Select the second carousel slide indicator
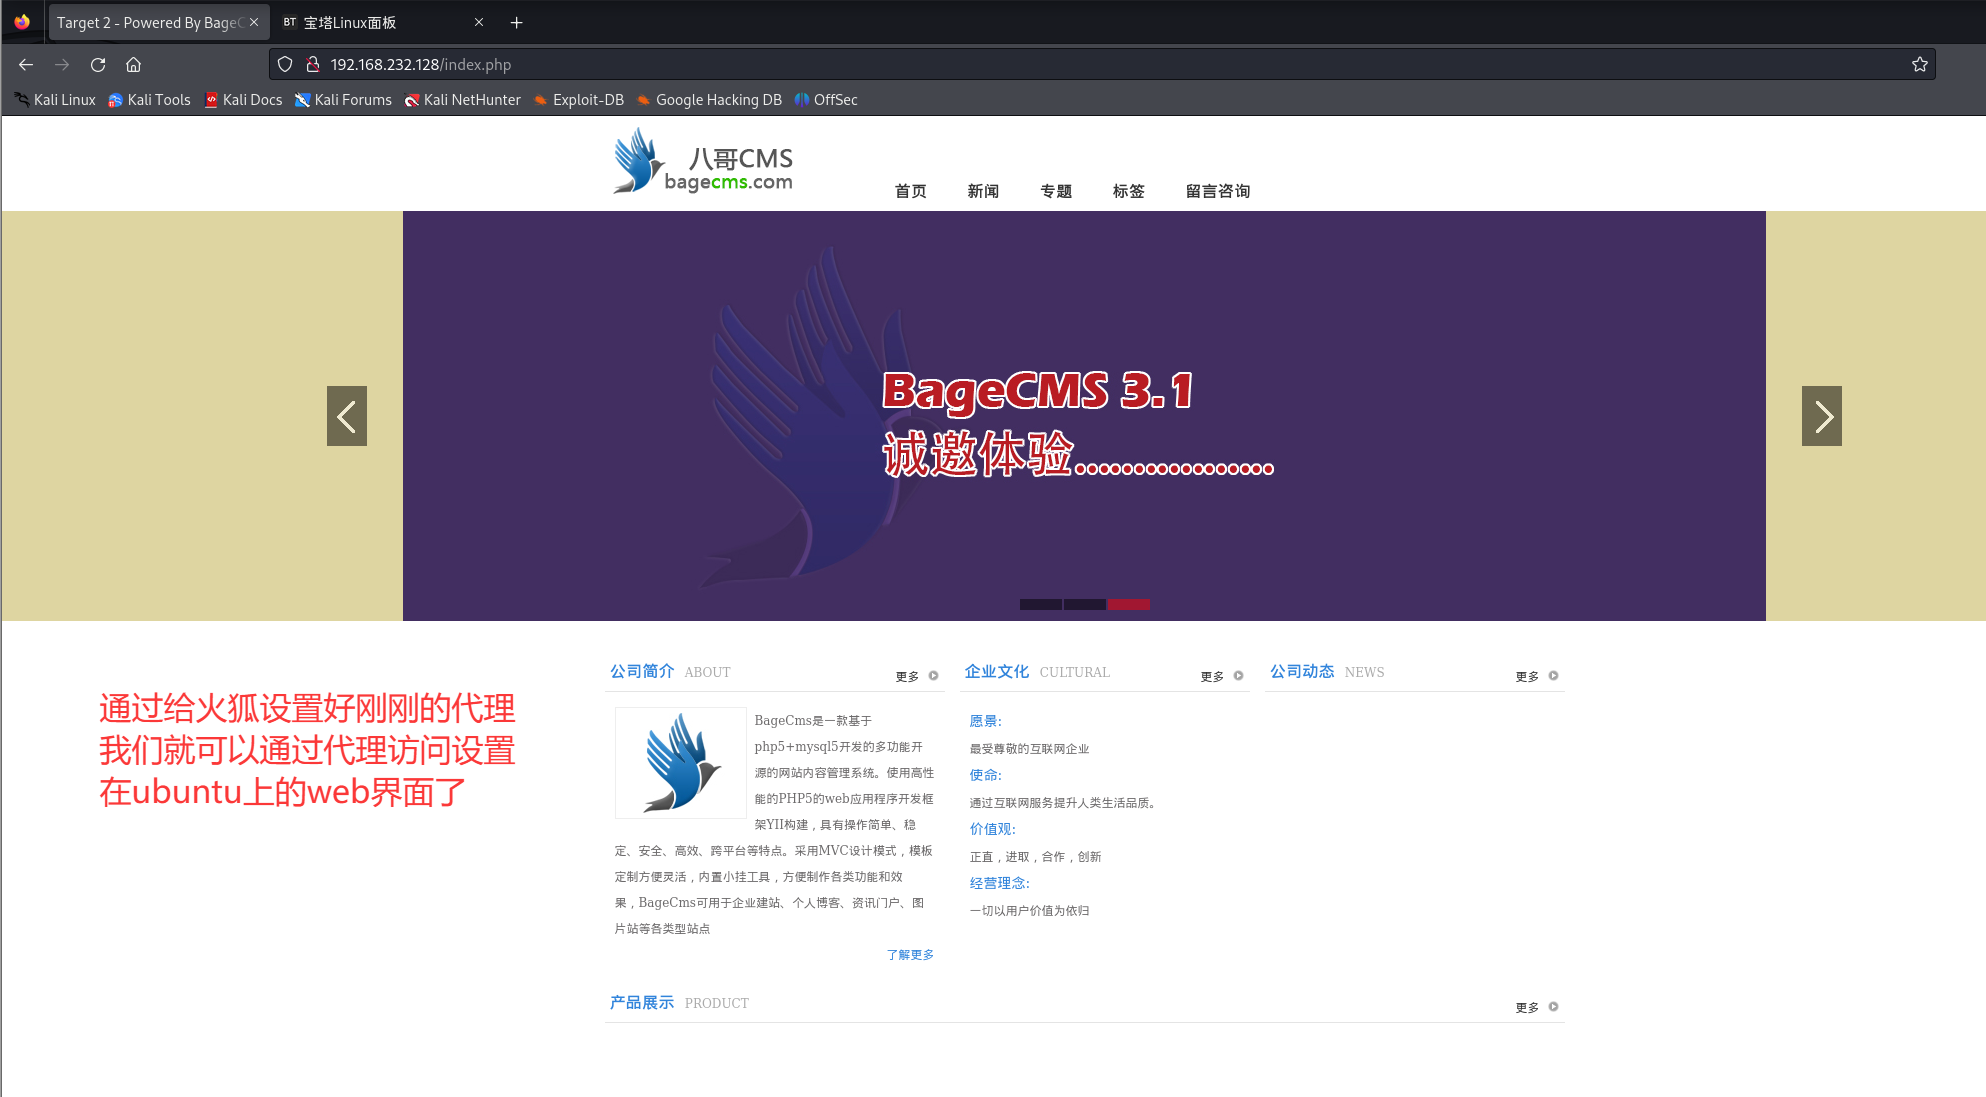 coord(1084,604)
